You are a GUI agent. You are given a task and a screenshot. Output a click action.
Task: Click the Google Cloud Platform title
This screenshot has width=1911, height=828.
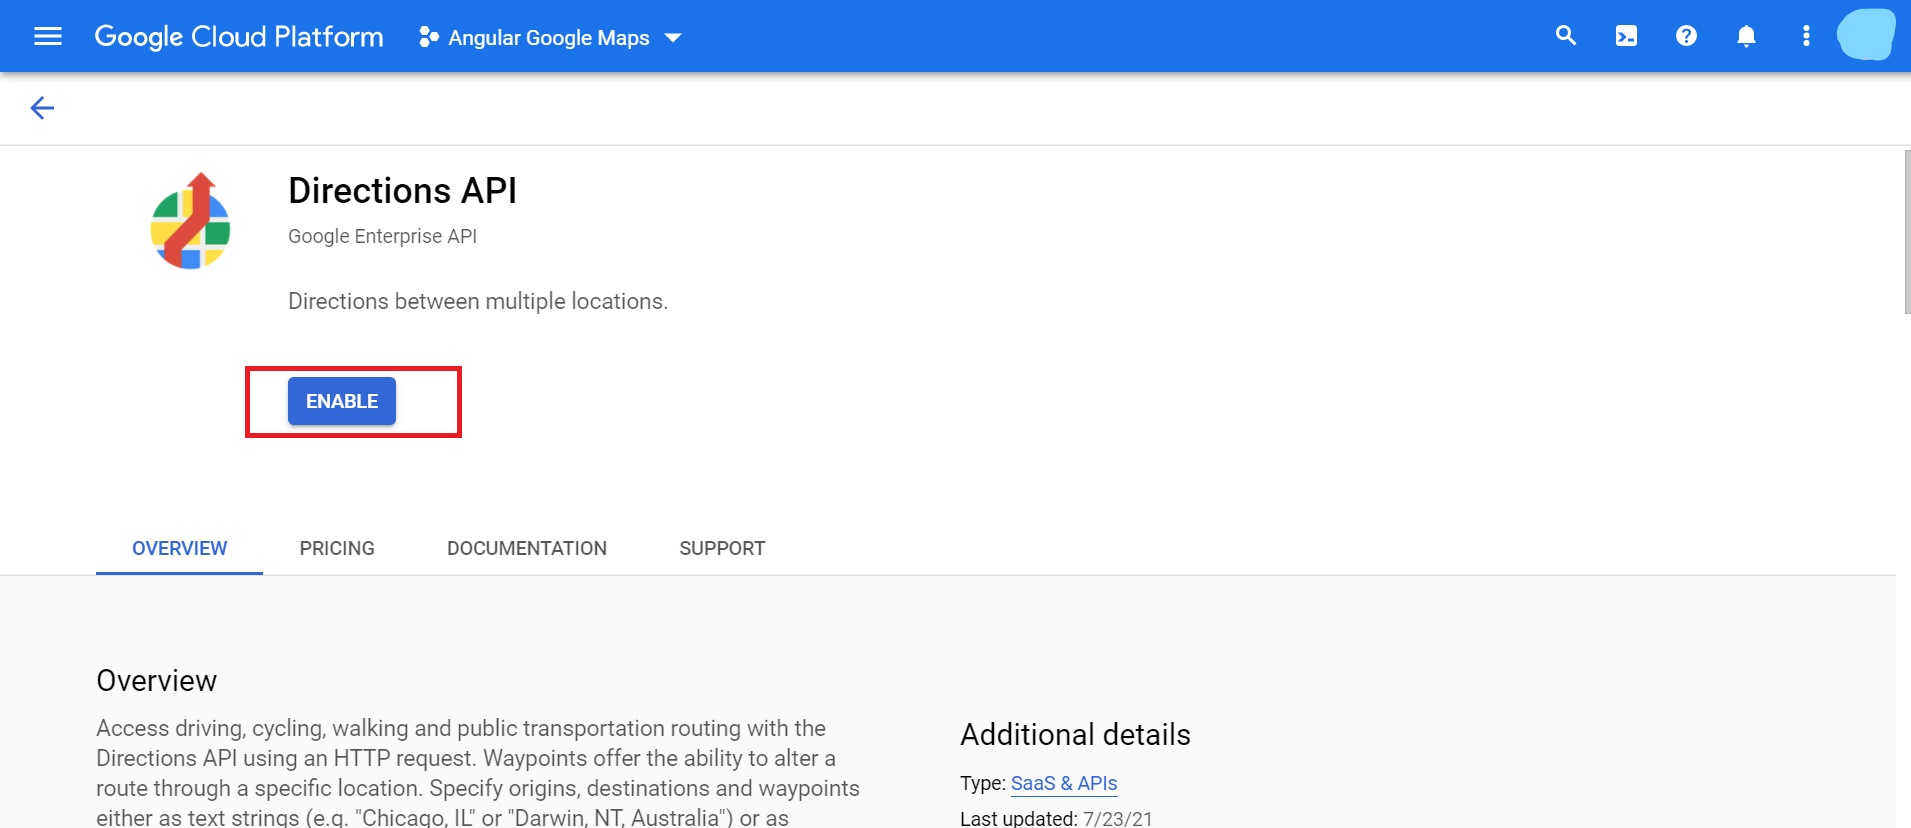pyautogui.click(x=239, y=37)
